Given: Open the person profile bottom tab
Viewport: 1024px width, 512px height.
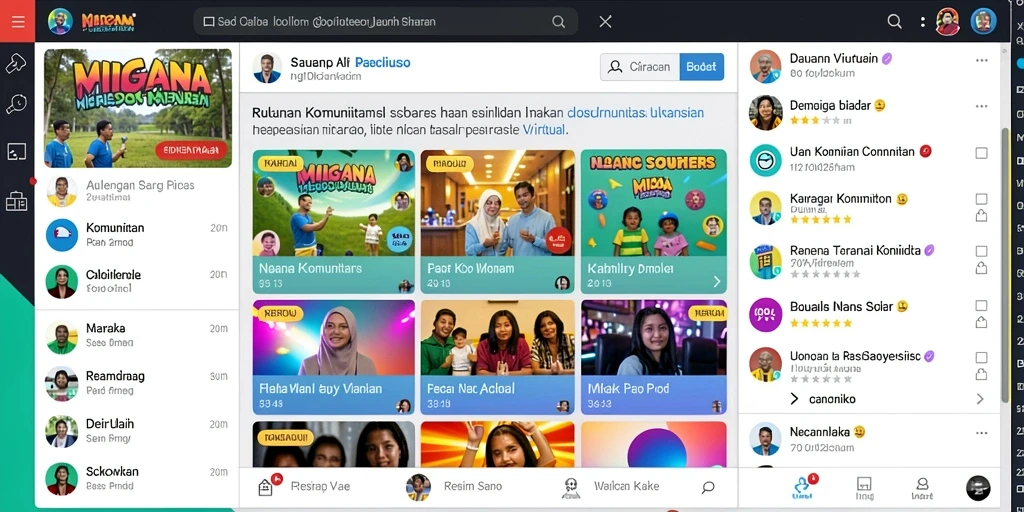Looking at the screenshot, I should click(x=922, y=488).
